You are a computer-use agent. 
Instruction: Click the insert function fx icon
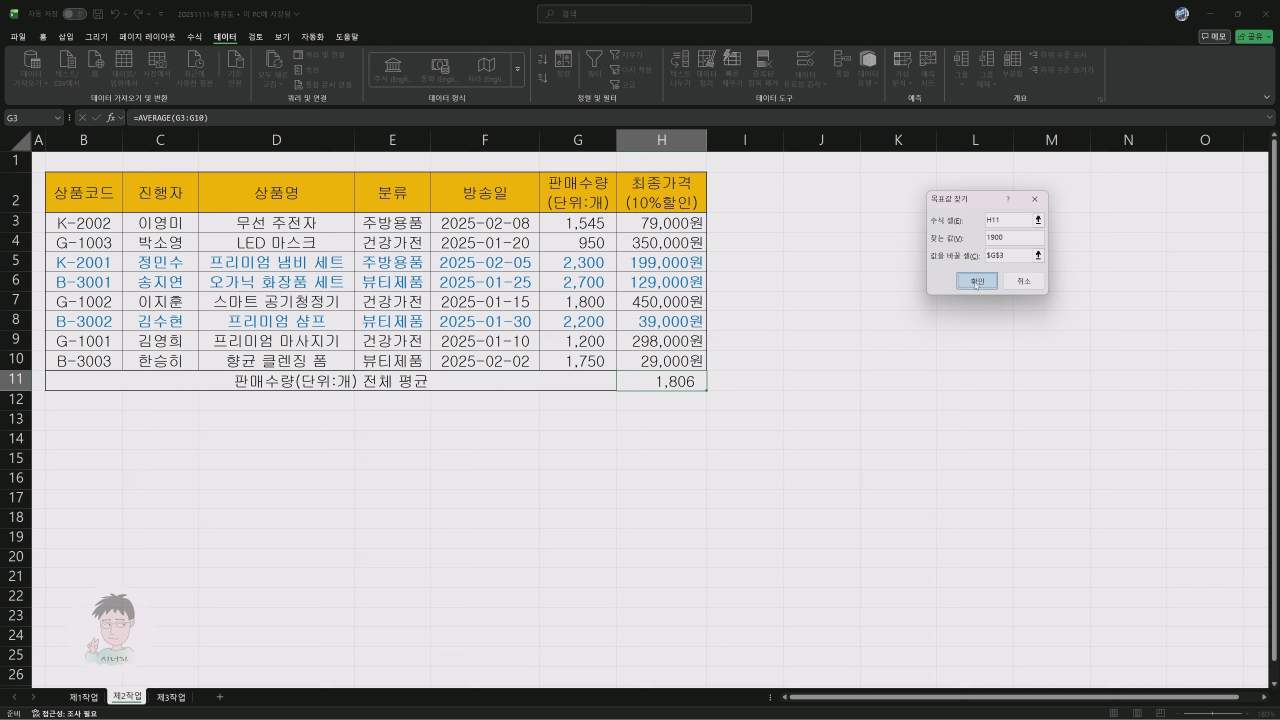click(111, 118)
